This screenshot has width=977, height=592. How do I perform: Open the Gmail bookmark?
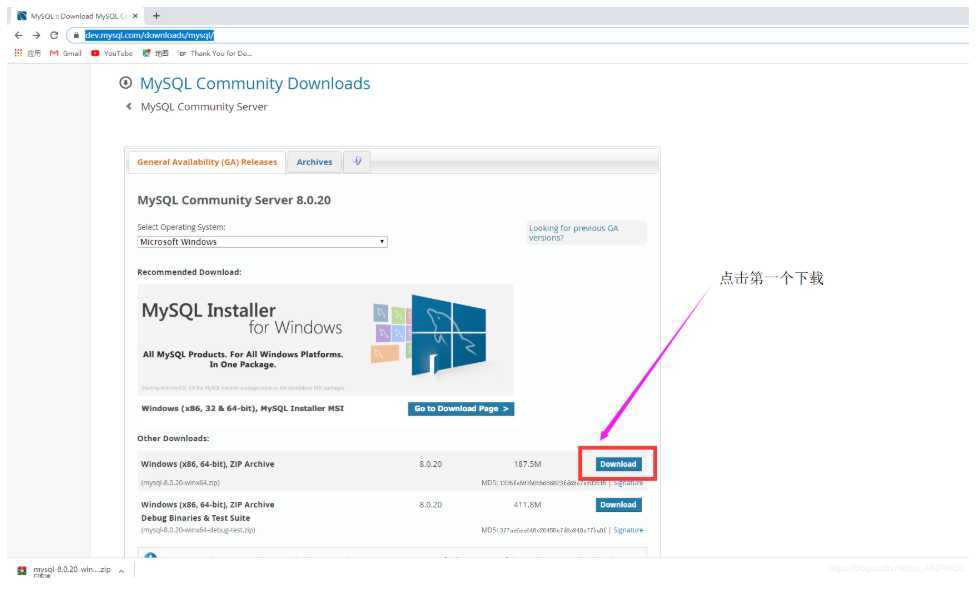65,54
